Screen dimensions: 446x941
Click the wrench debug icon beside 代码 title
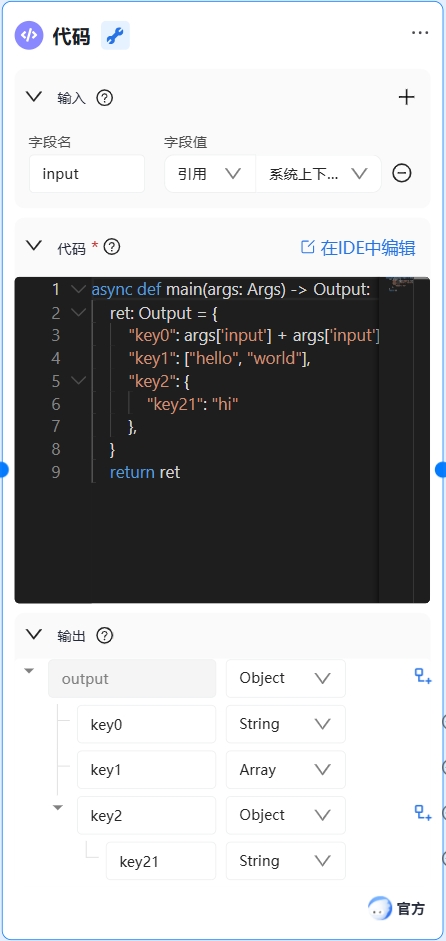click(115, 35)
